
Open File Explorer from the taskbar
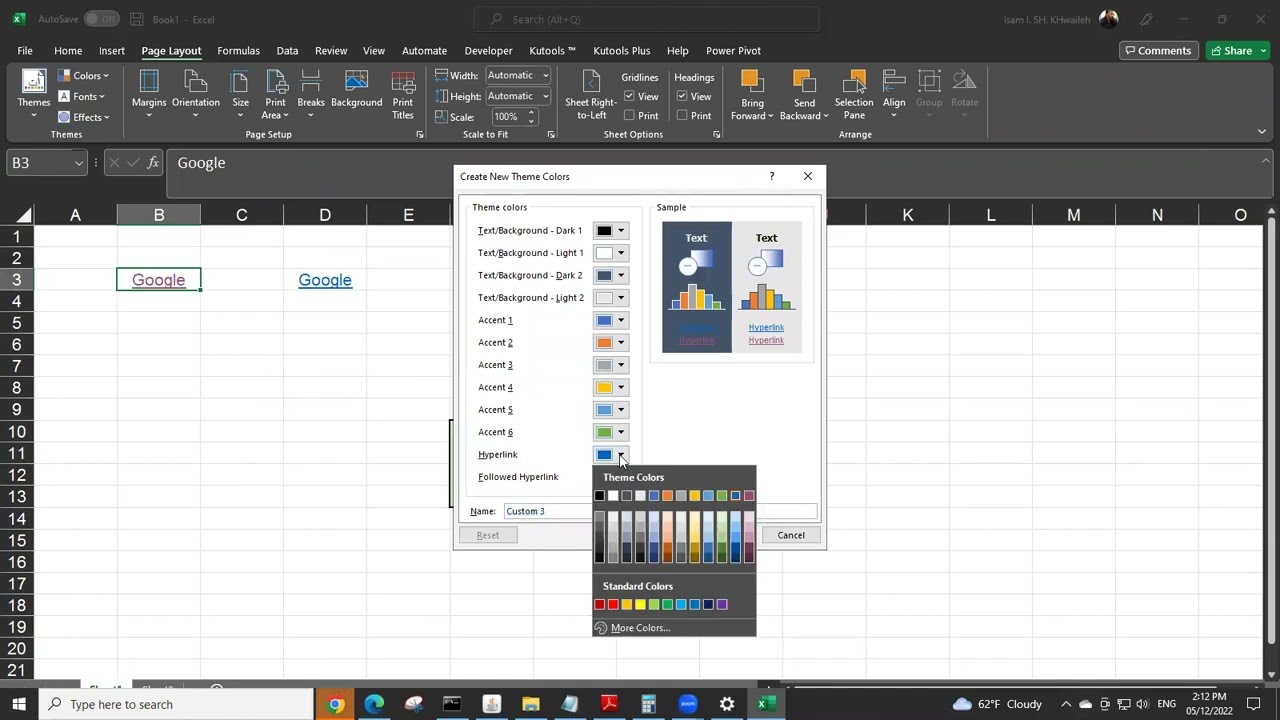tap(530, 704)
